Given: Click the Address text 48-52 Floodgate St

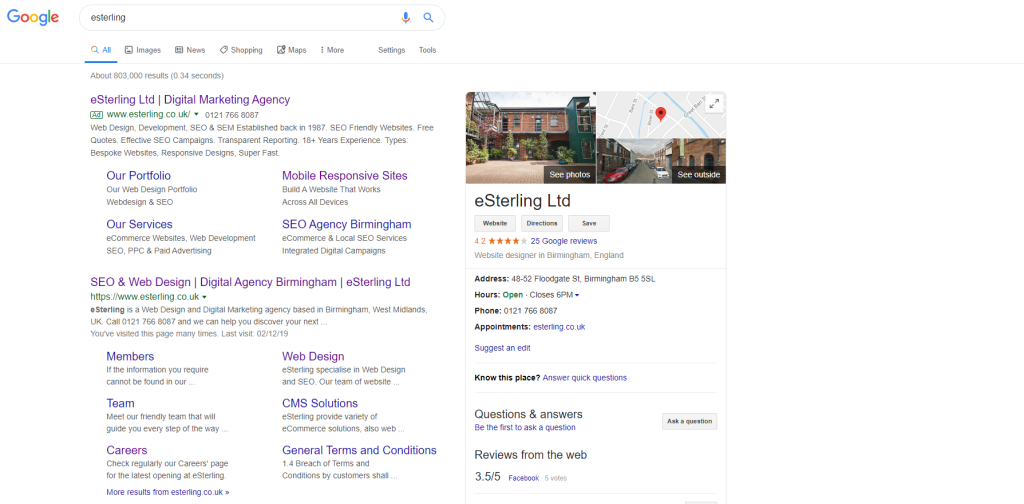Looking at the screenshot, I should click(x=583, y=279).
